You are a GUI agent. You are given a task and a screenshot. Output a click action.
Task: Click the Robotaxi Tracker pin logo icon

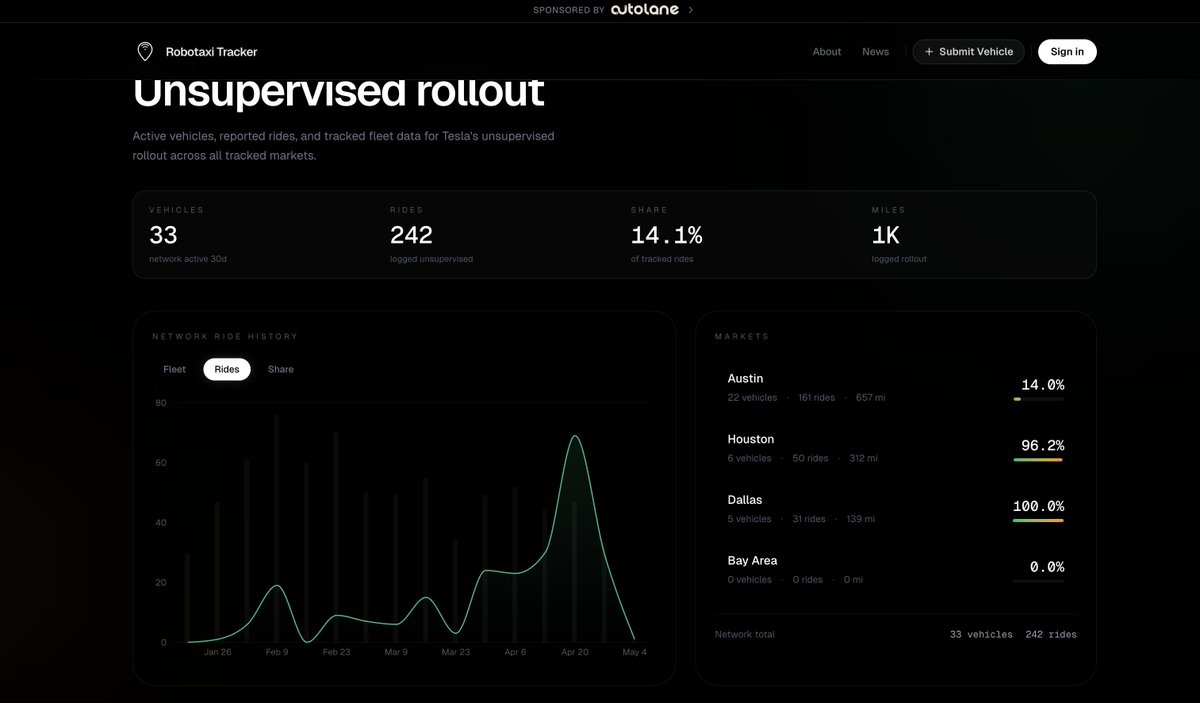[145, 51]
